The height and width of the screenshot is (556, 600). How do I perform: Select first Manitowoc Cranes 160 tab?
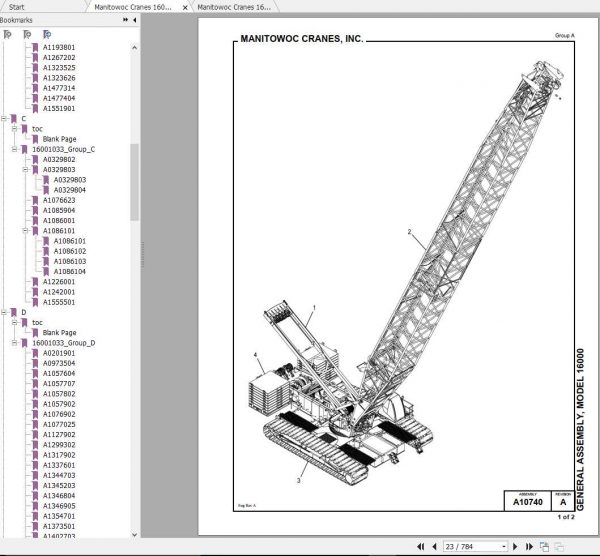133,7
